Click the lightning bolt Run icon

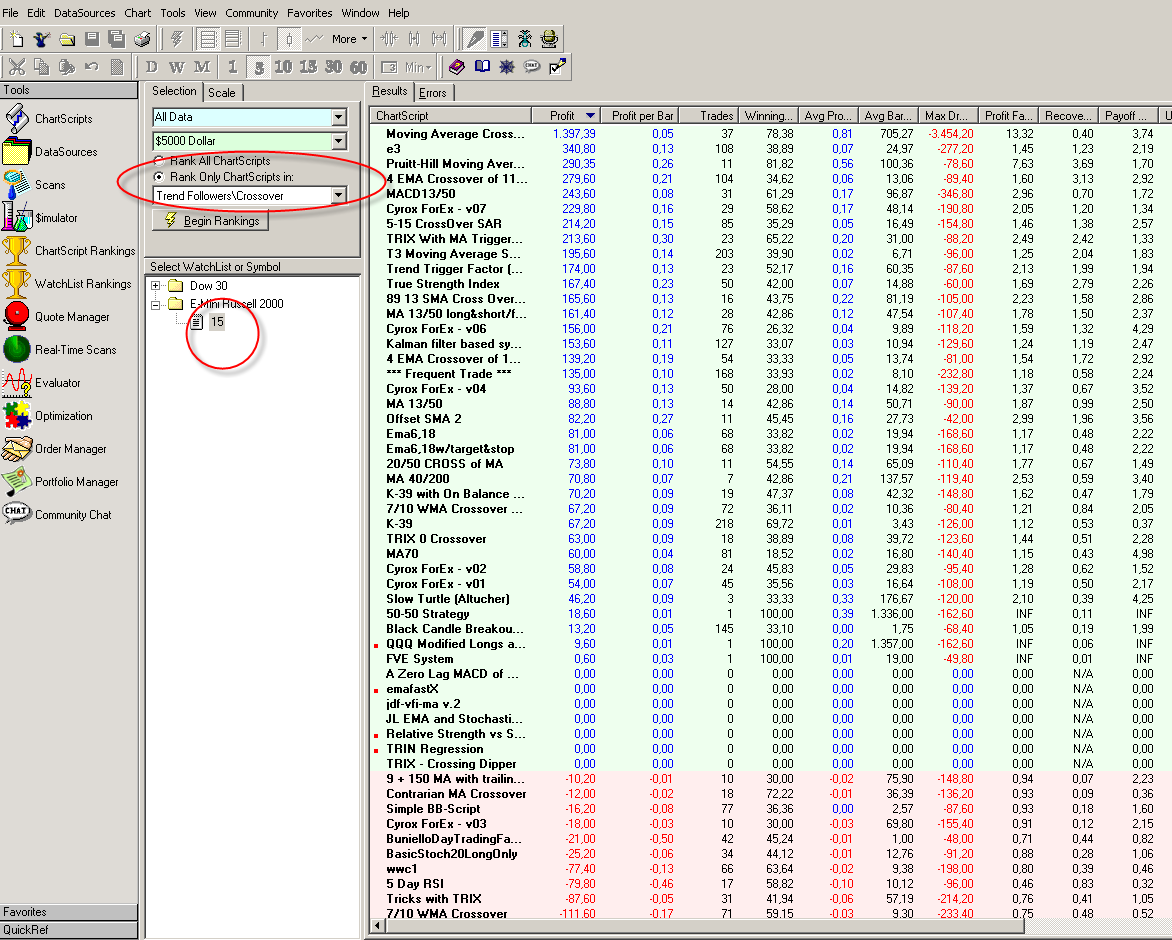pos(177,39)
